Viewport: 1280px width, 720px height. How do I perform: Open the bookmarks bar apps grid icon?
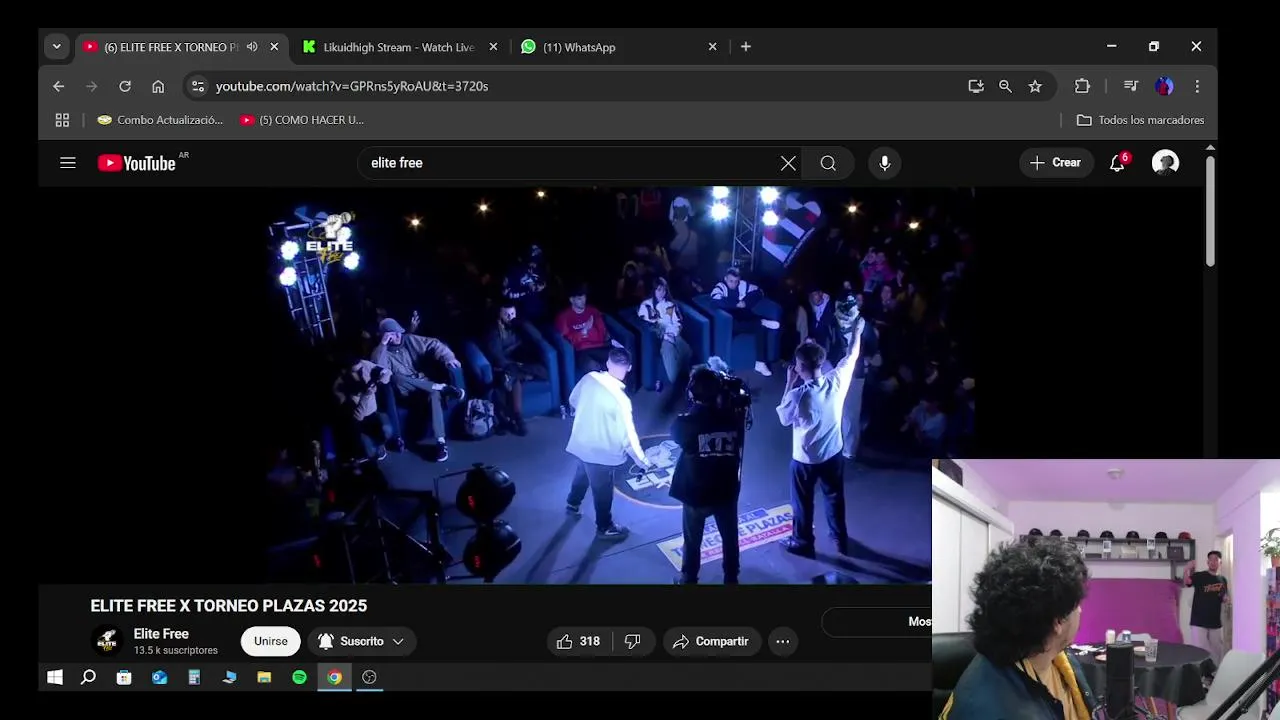click(x=62, y=120)
